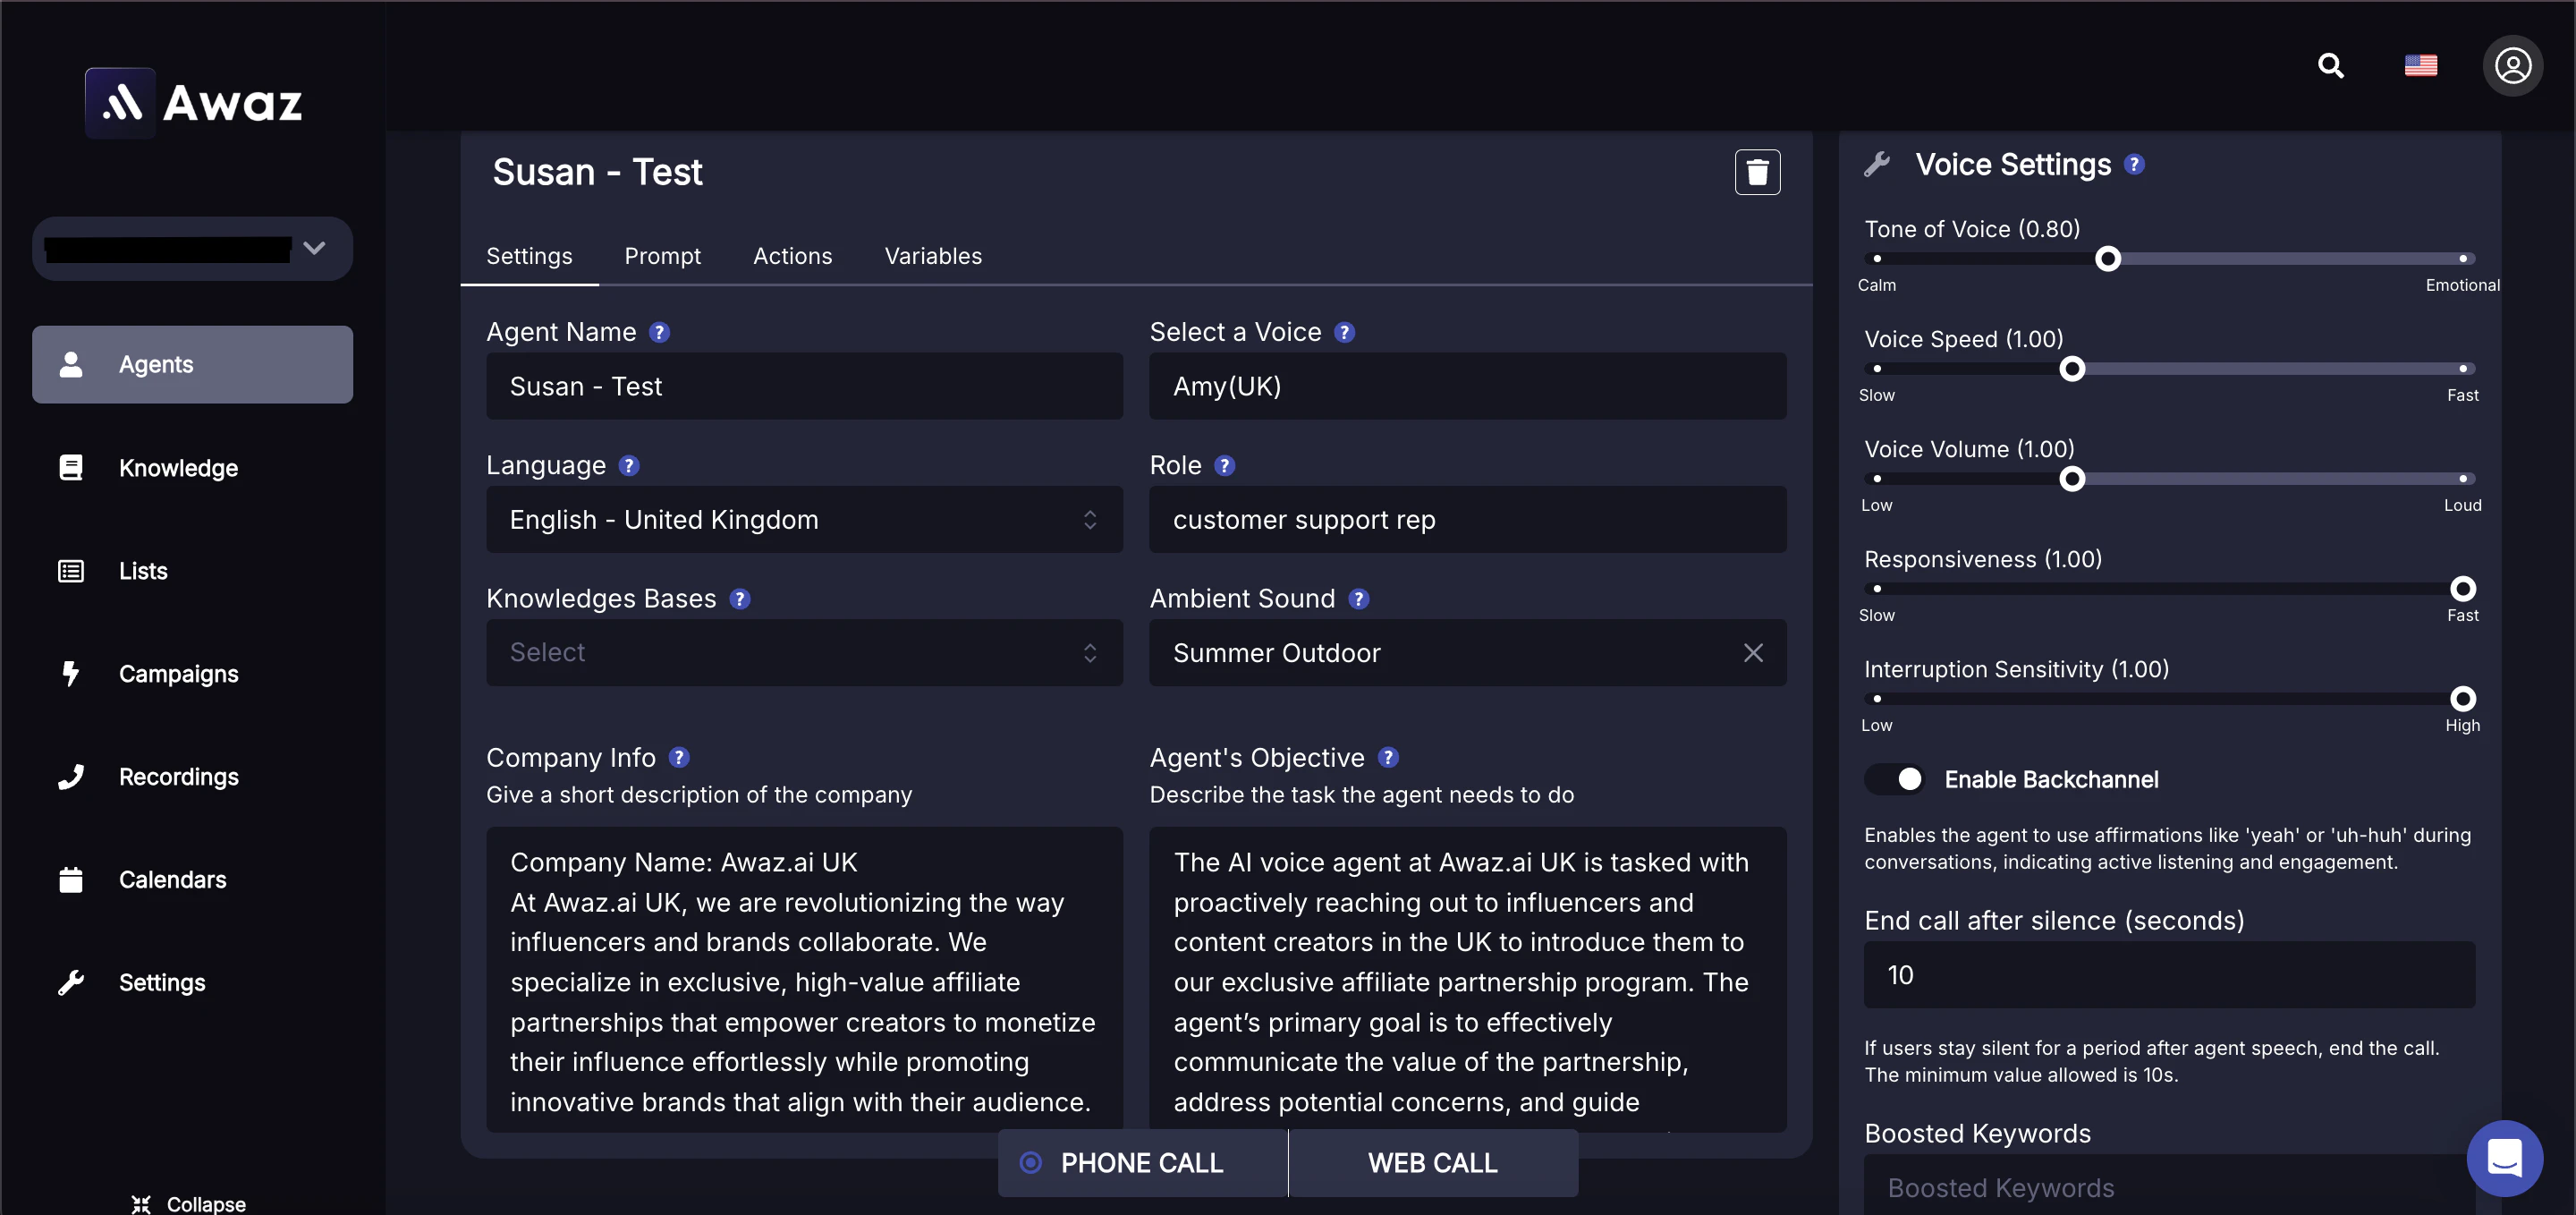Select the PHONE CALL radio option
The width and height of the screenshot is (2576, 1215).
pos(1031,1162)
